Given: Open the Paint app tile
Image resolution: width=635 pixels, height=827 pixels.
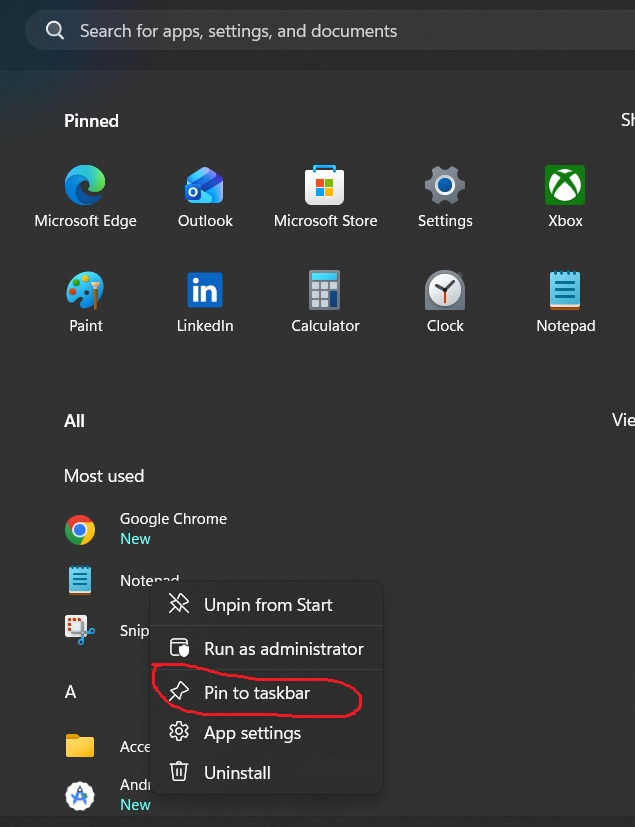Looking at the screenshot, I should click(x=85, y=302).
